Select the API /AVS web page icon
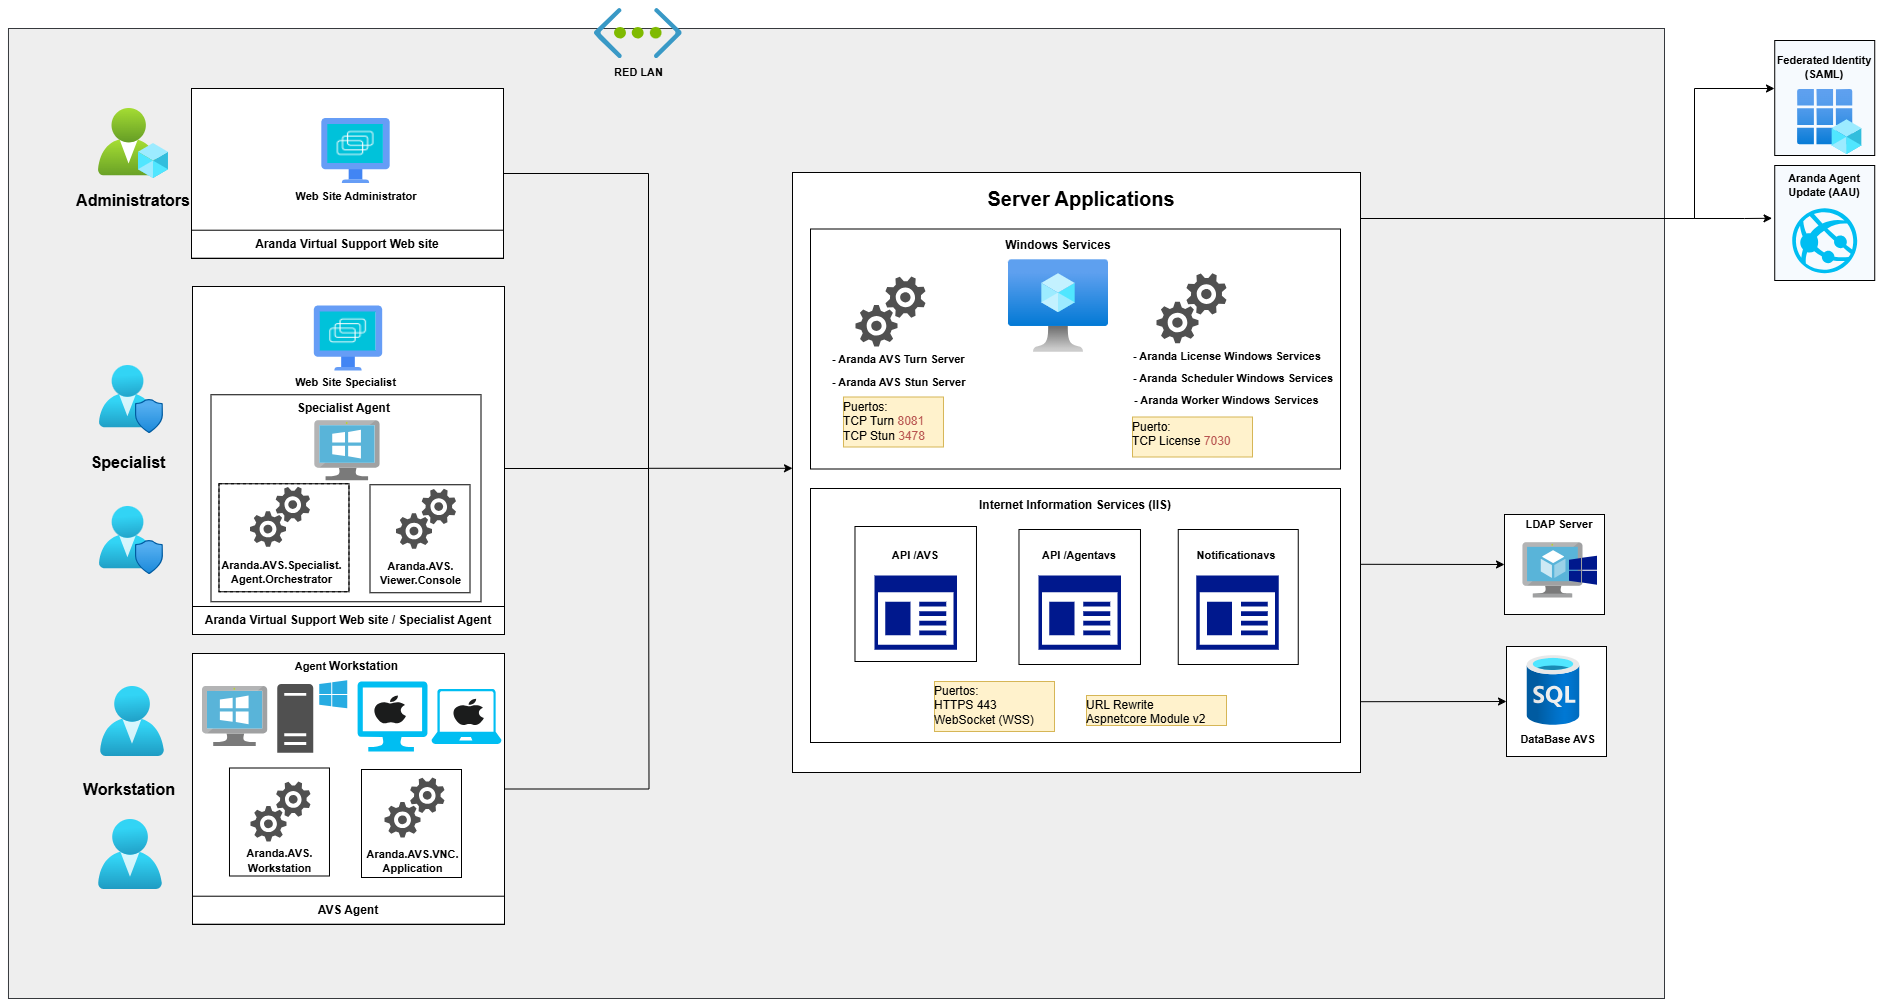Image resolution: width=1888 pixels, height=1007 pixels. coord(916,612)
